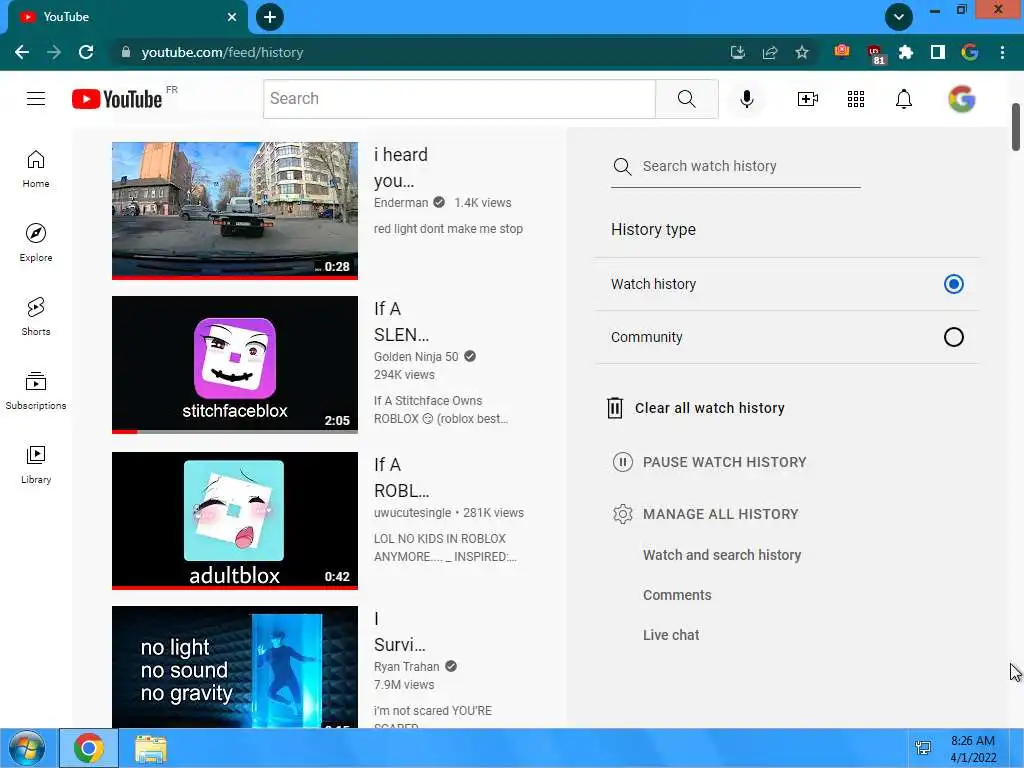Viewport: 1024px width, 768px height.
Task: Open Library in sidebar
Action: click(x=36, y=464)
